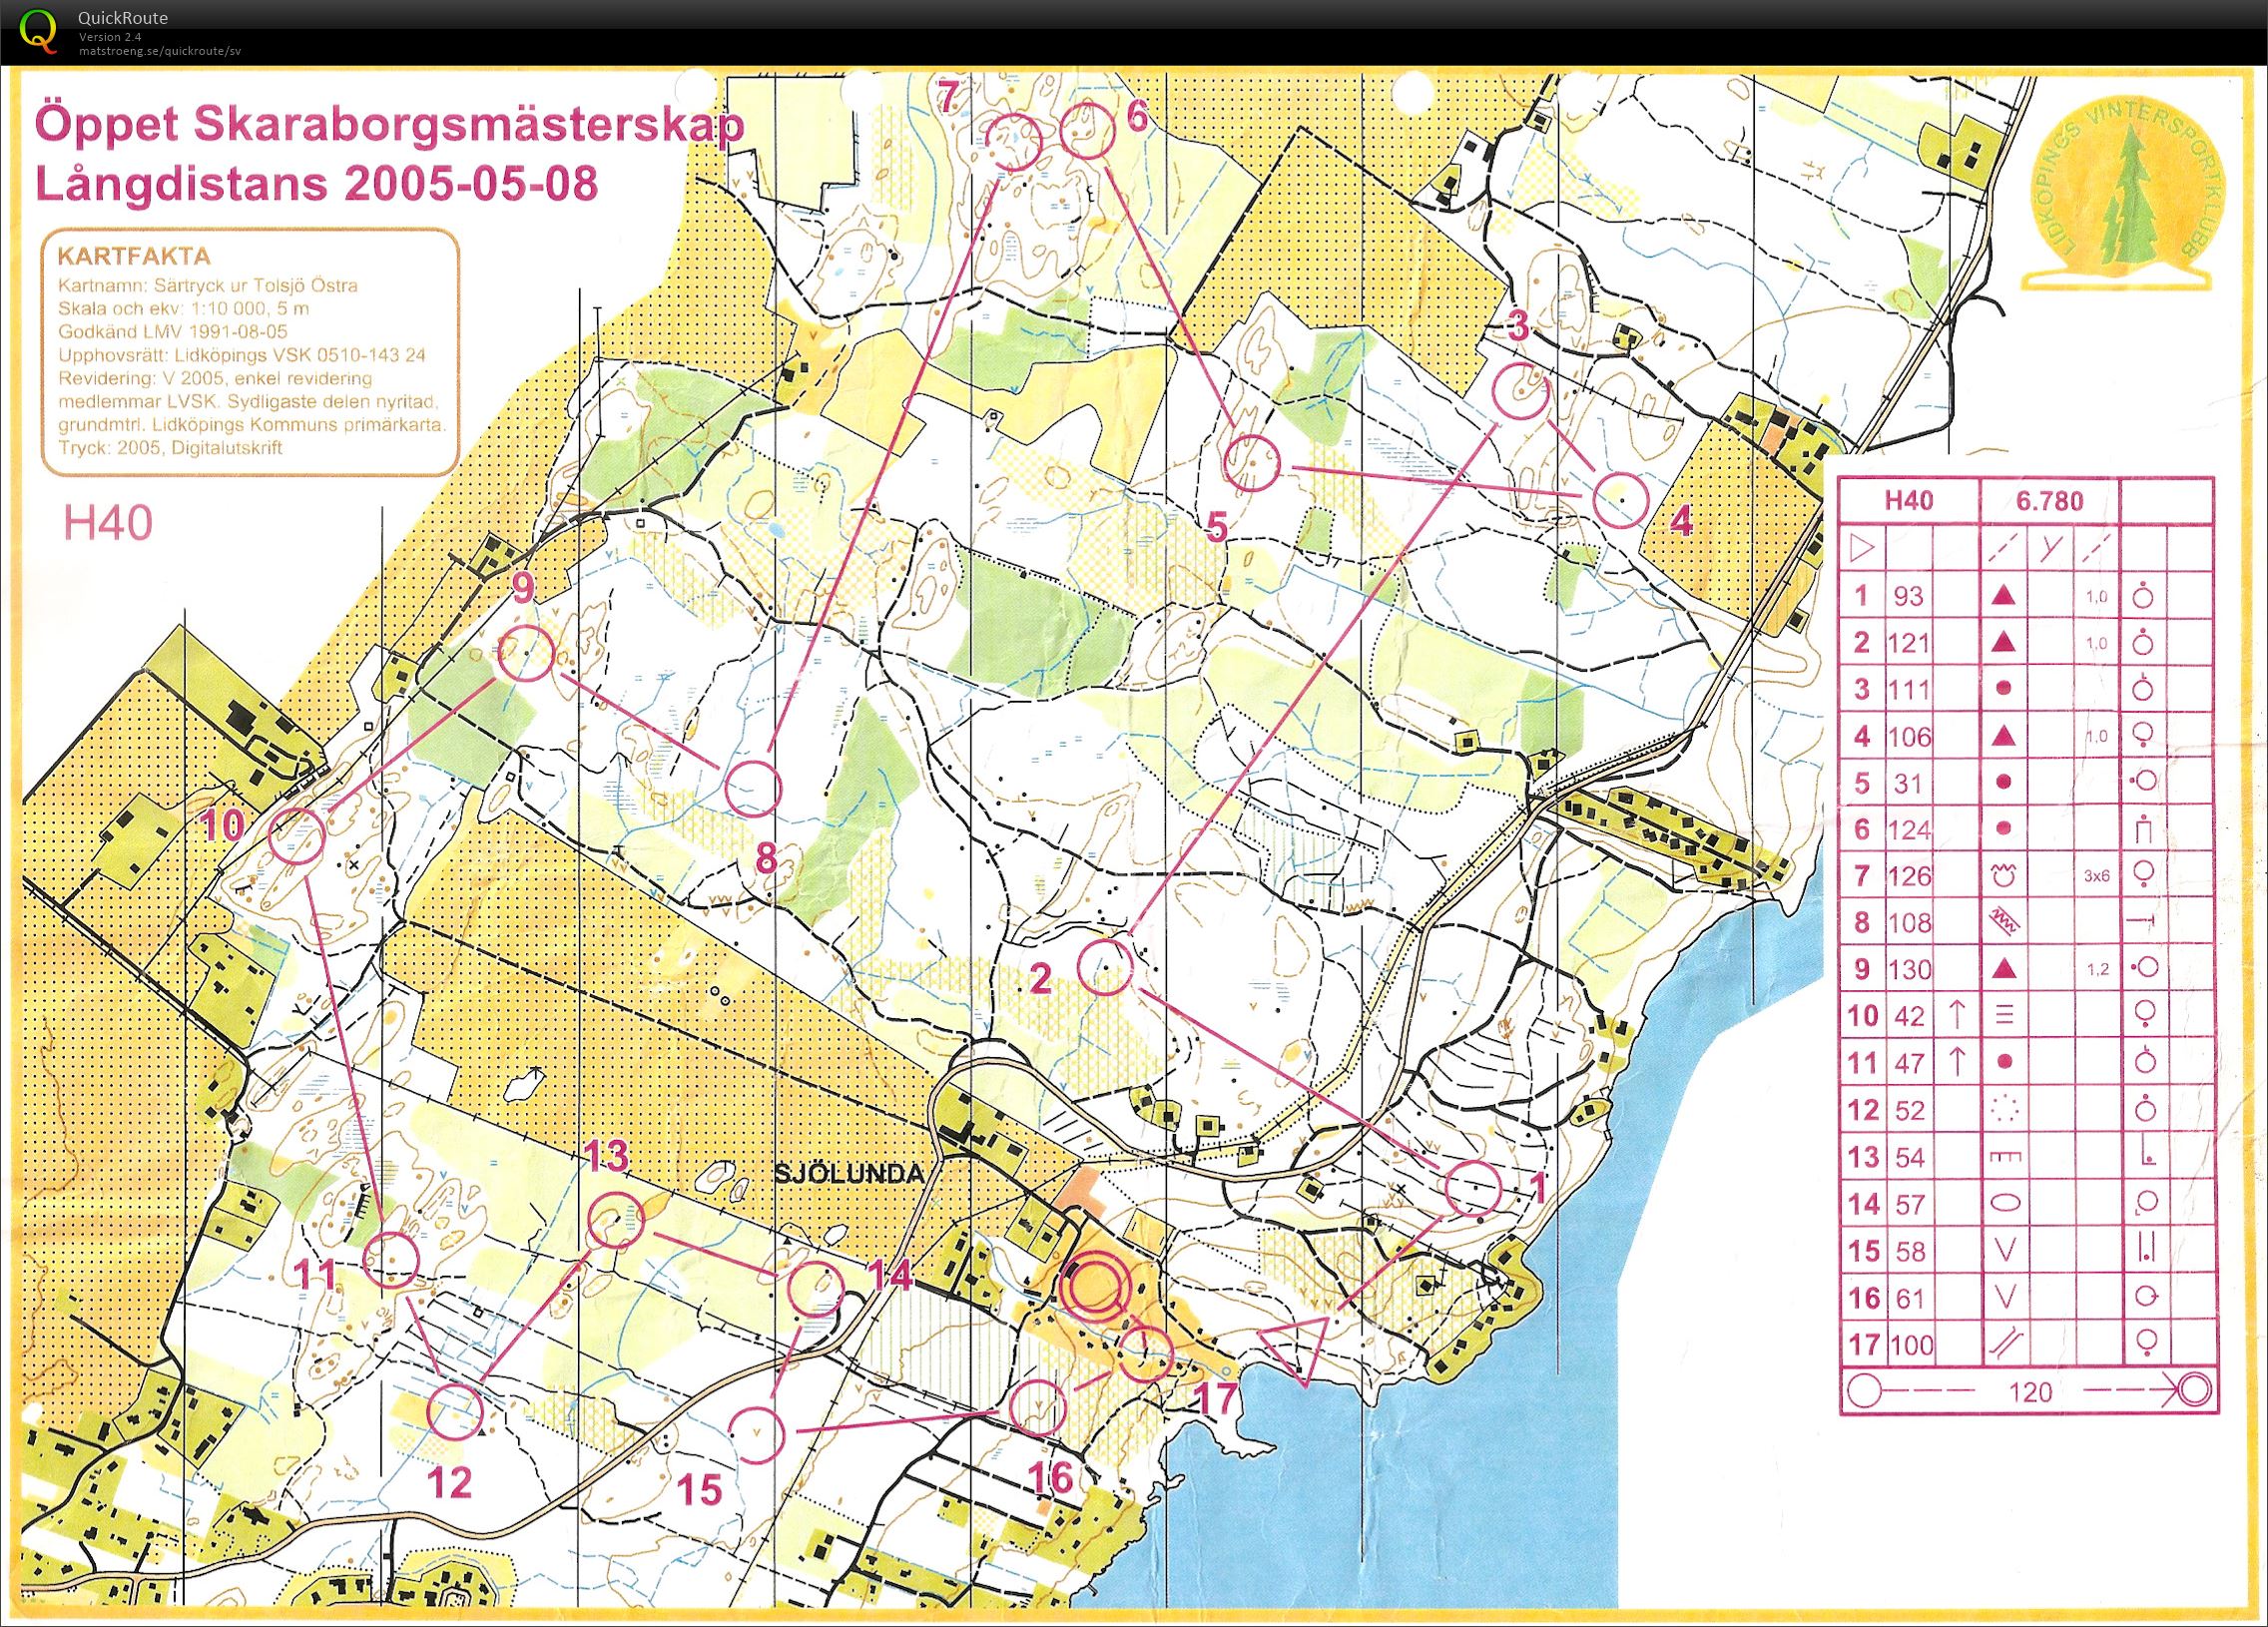The image size is (2268, 1627).
Task: Select control circle number 12
Action: [x=455, y=1413]
